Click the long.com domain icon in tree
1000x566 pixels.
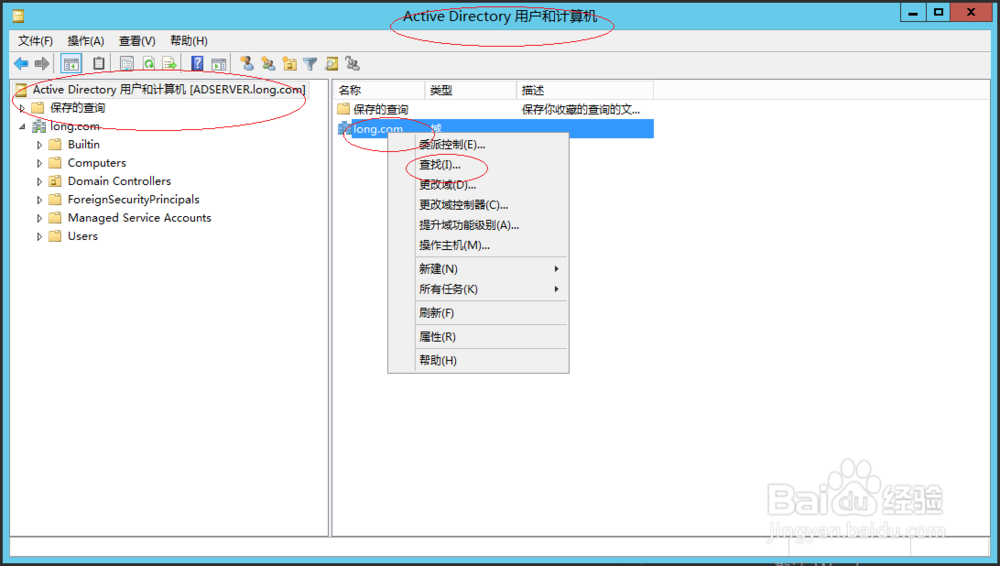pos(39,126)
